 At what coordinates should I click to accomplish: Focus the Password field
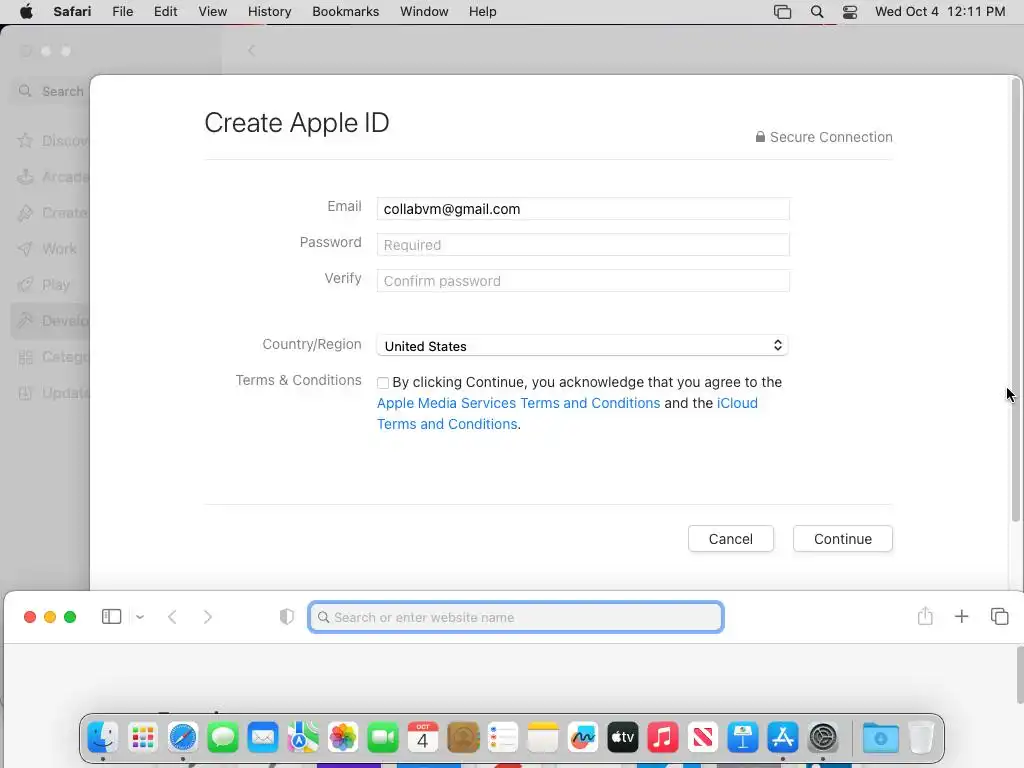[x=583, y=245]
